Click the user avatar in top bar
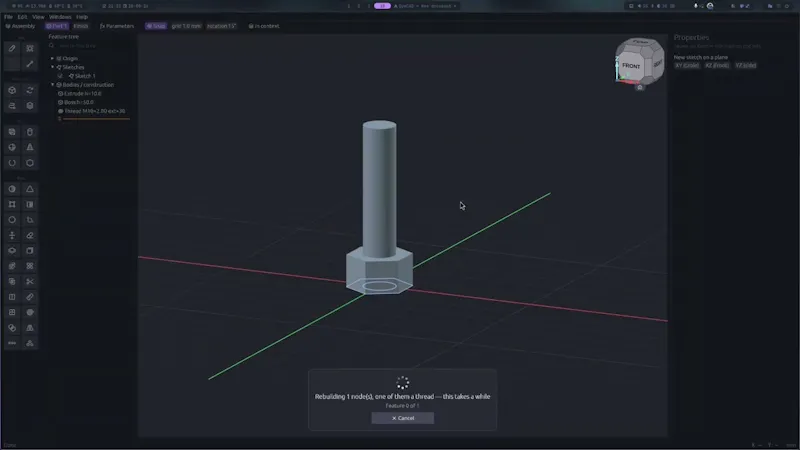Viewport: 800px width, 450px height. click(710, 6)
